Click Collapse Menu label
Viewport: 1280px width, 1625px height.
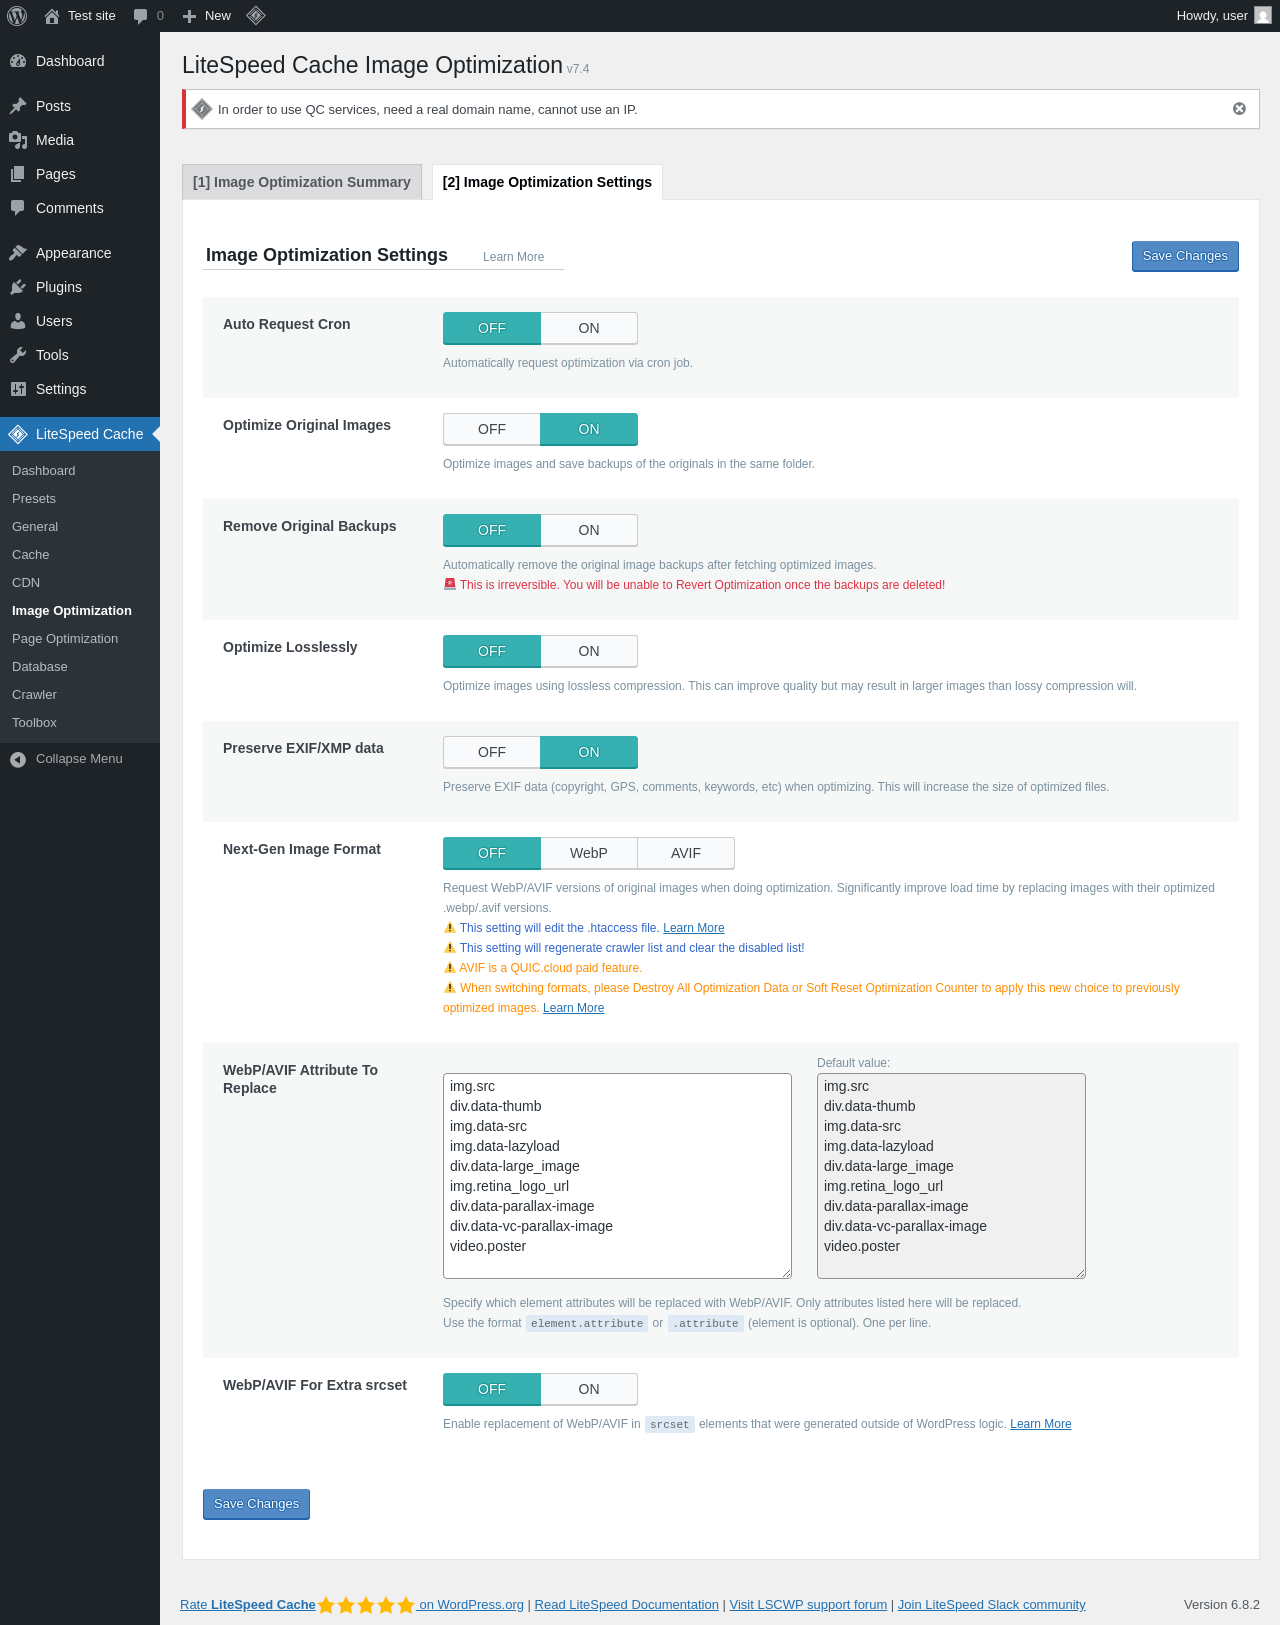pyautogui.click(x=79, y=759)
